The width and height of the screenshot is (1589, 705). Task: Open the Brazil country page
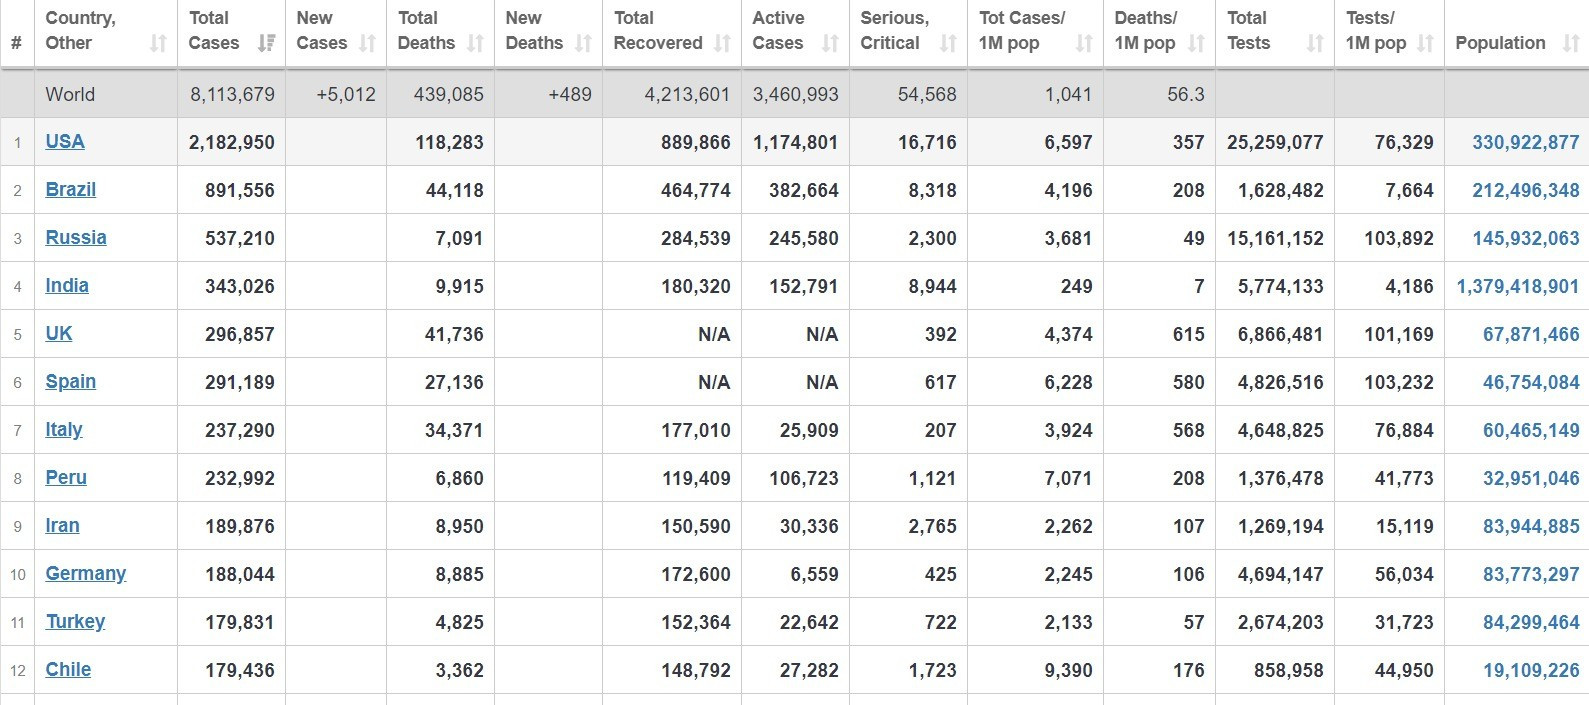[x=71, y=190]
